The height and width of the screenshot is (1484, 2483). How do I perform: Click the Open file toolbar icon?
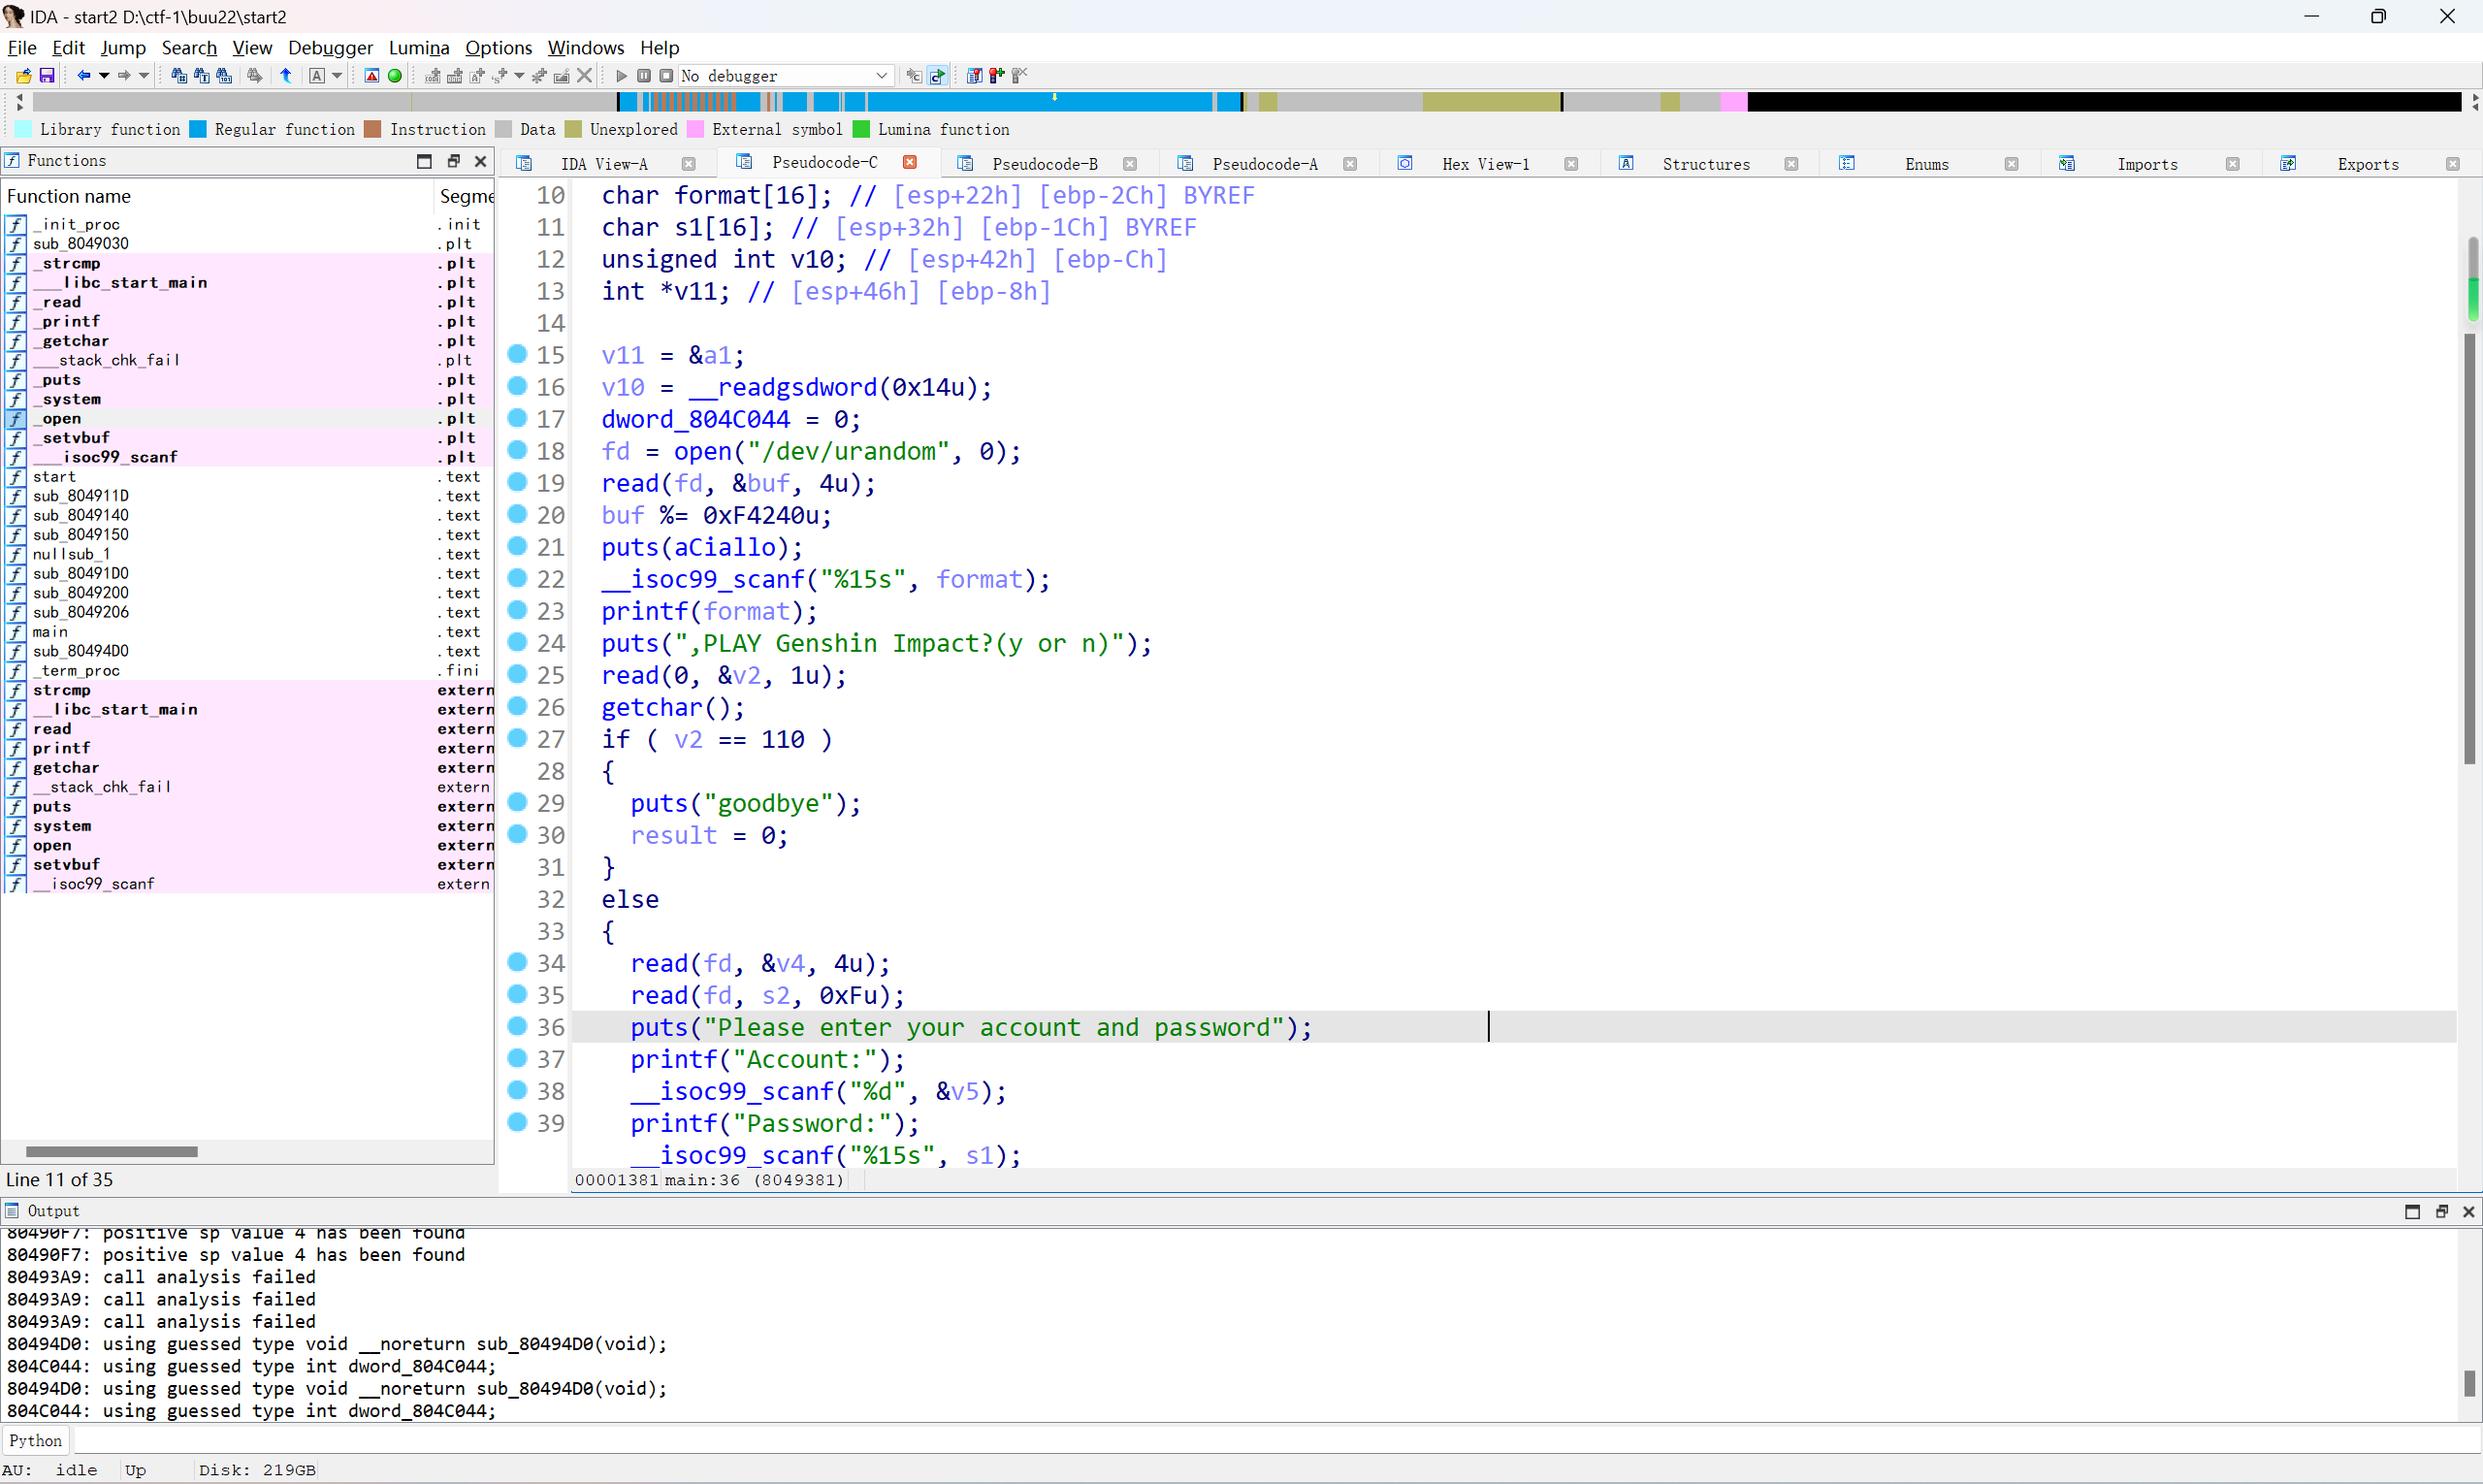tap(23, 76)
